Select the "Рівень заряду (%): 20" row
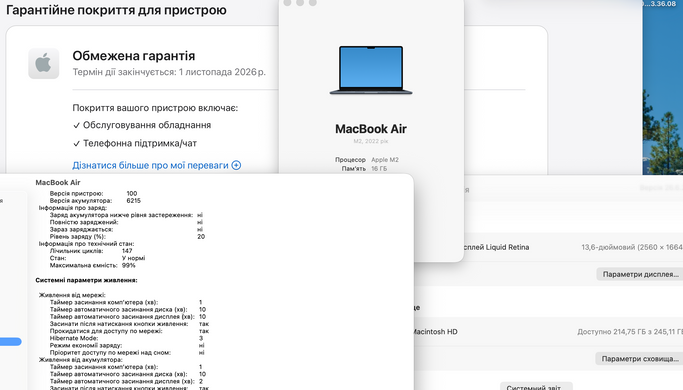 click(x=127, y=237)
